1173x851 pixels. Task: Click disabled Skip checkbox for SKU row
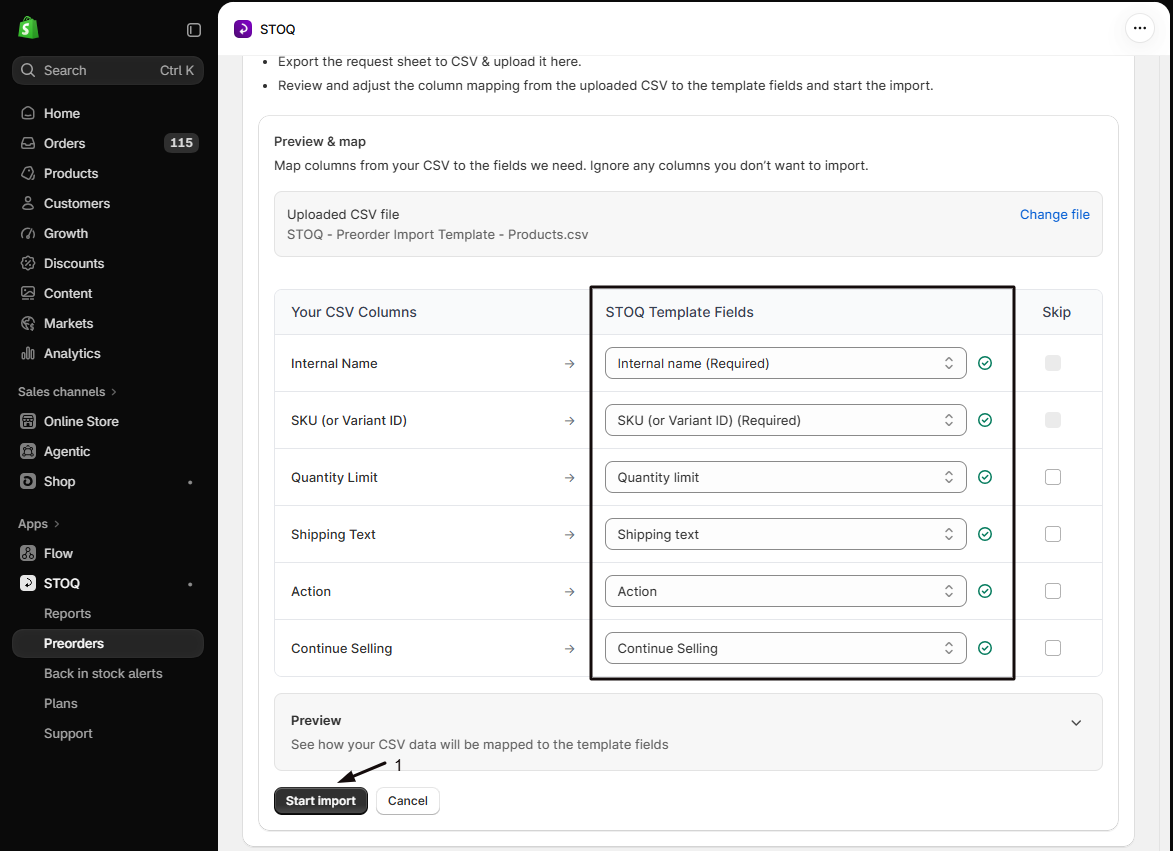1053,420
